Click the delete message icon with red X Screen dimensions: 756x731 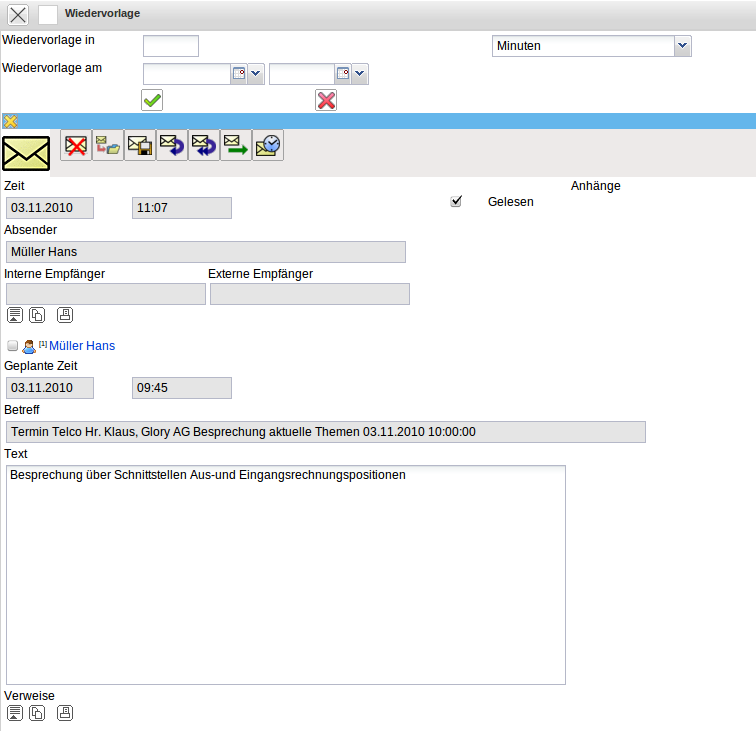click(76, 146)
